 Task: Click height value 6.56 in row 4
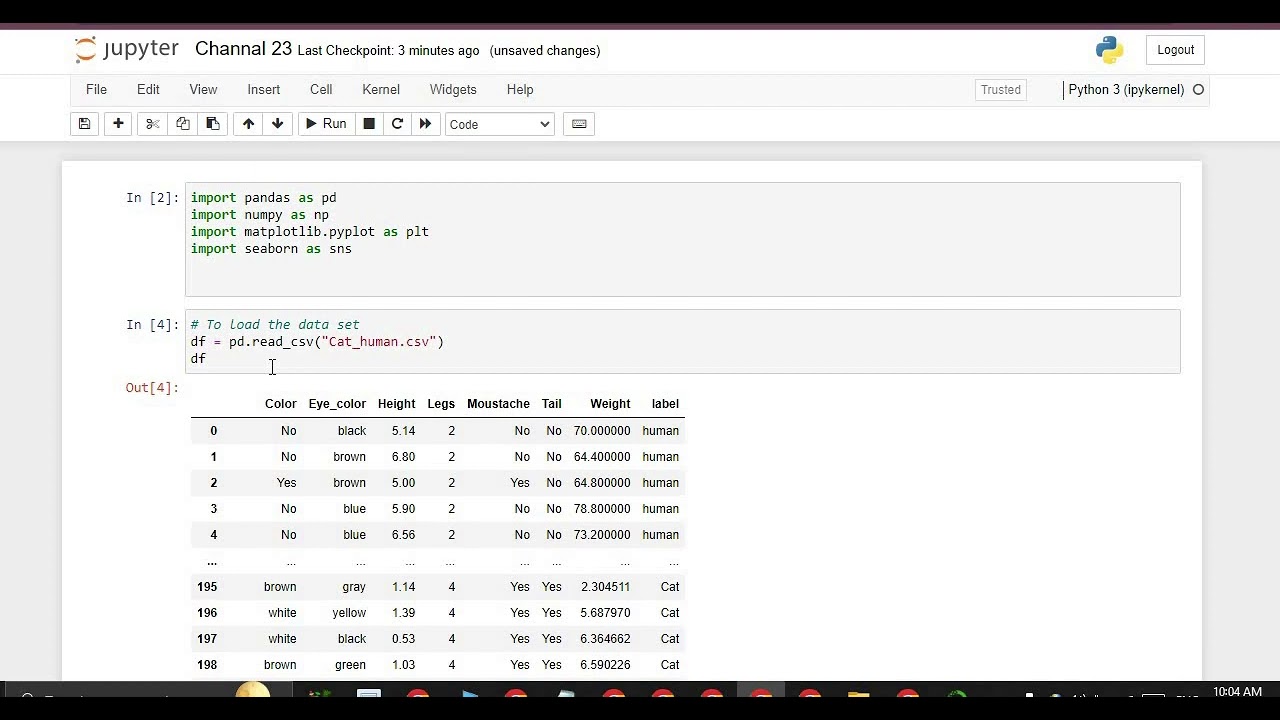pos(403,535)
